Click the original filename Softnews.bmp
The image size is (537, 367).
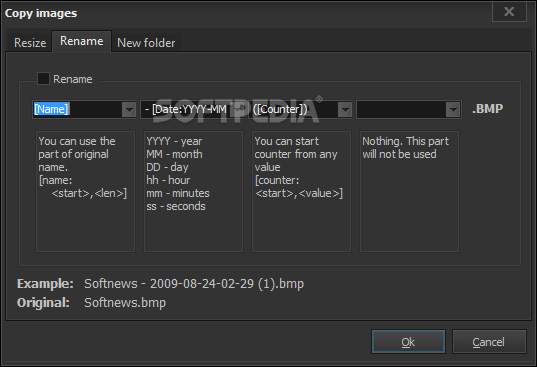point(125,303)
